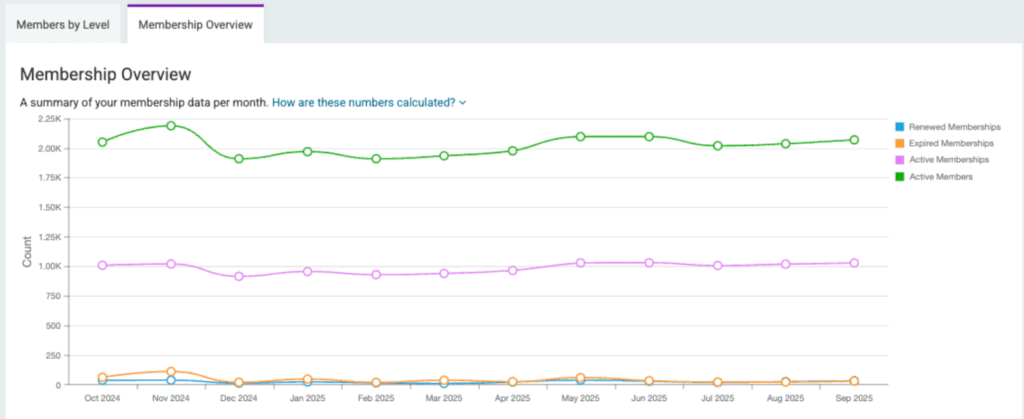Click Active Members peak point at Nov 2024
Viewport: 1024px width, 419px height.
[x=171, y=126]
